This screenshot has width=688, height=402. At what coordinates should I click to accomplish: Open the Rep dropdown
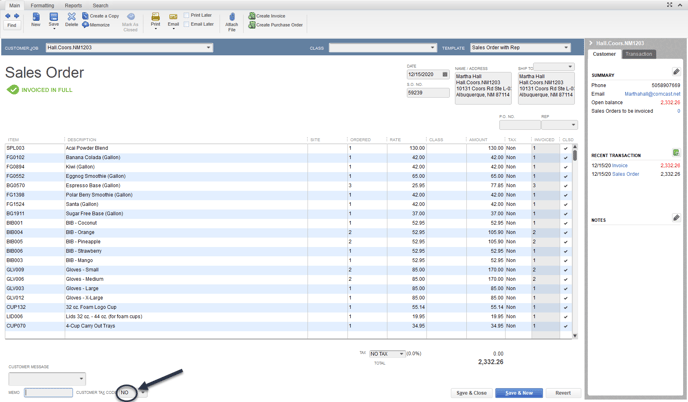tap(573, 125)
